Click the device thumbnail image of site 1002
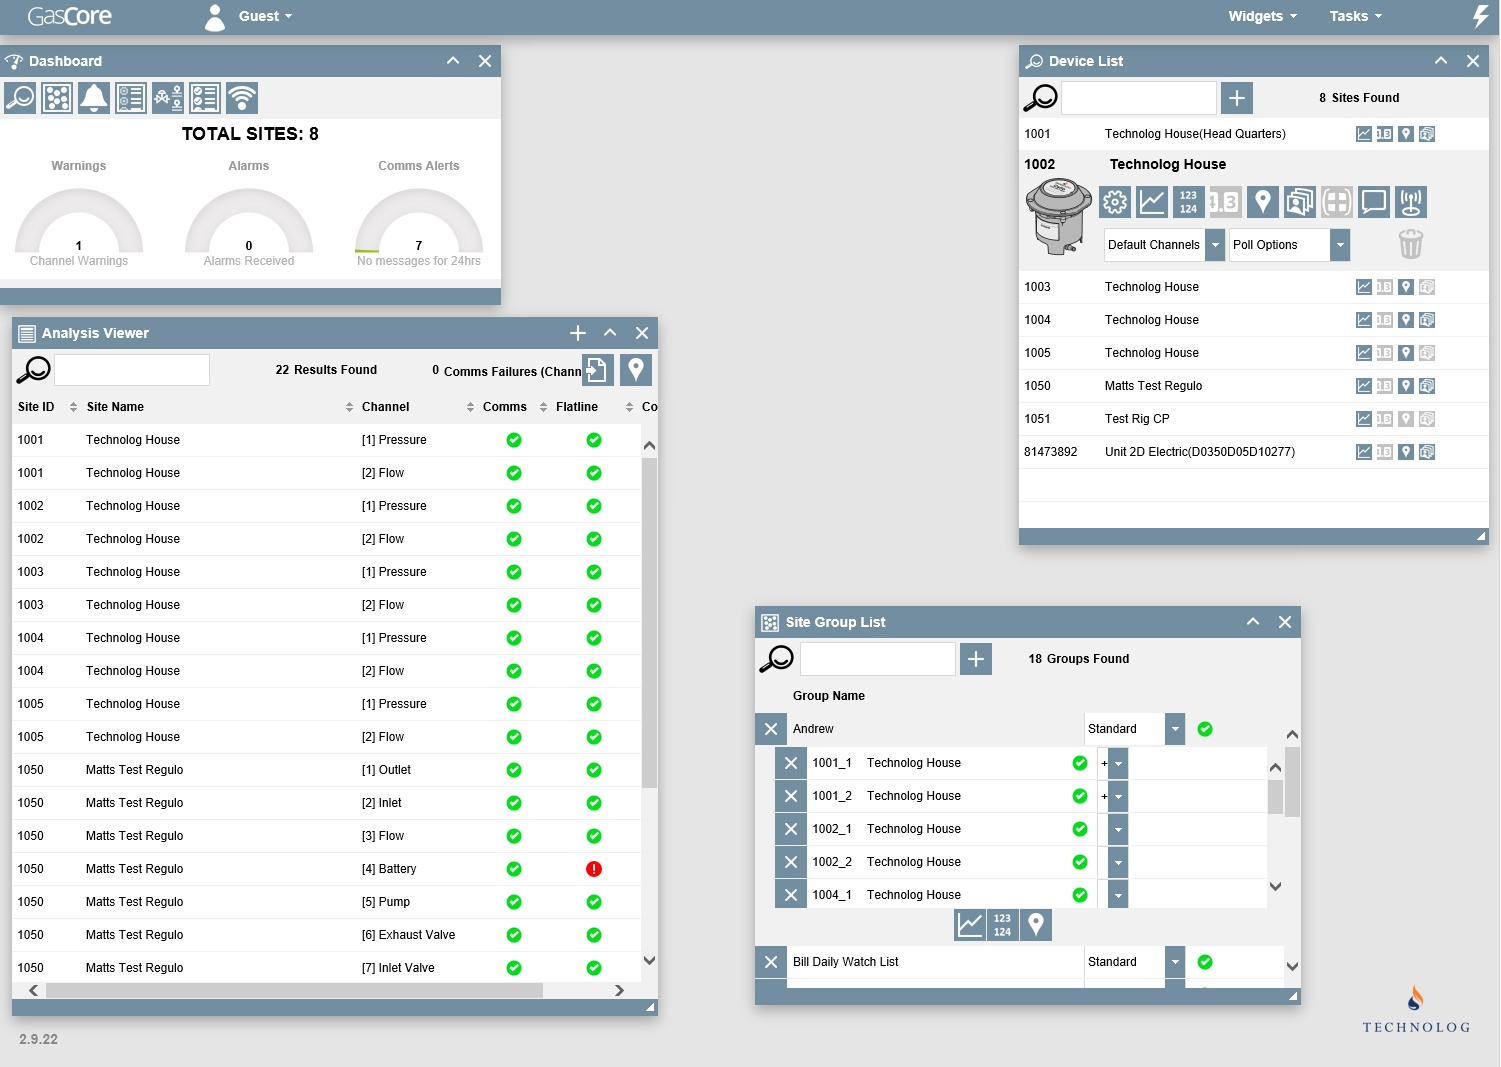This screenshot has width=1501, height=1067. 1058,216
